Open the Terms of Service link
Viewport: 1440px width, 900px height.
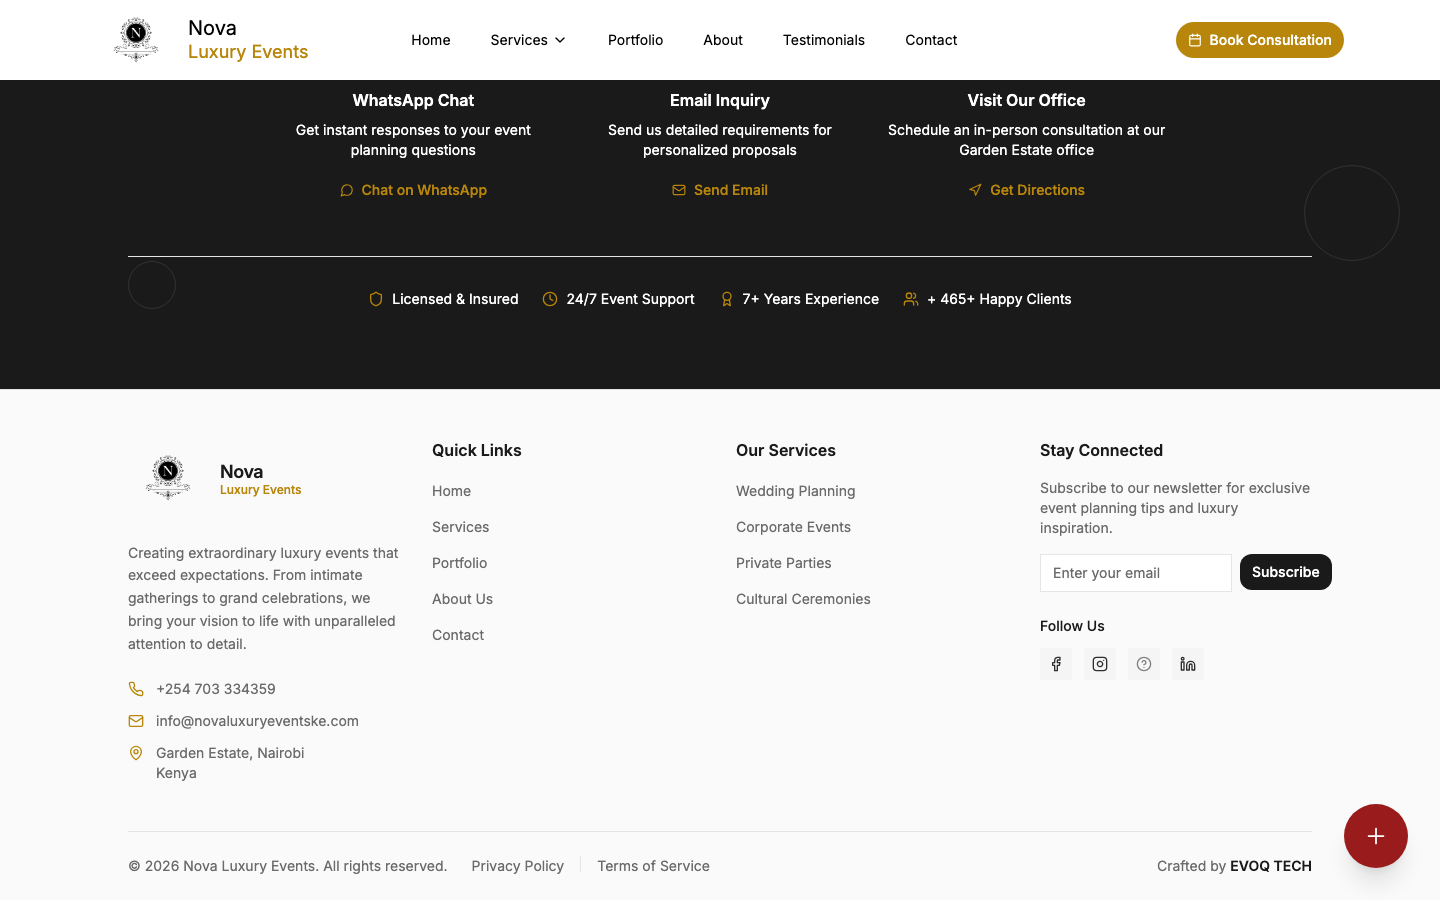pyautogui.click(x=654, y=866)
